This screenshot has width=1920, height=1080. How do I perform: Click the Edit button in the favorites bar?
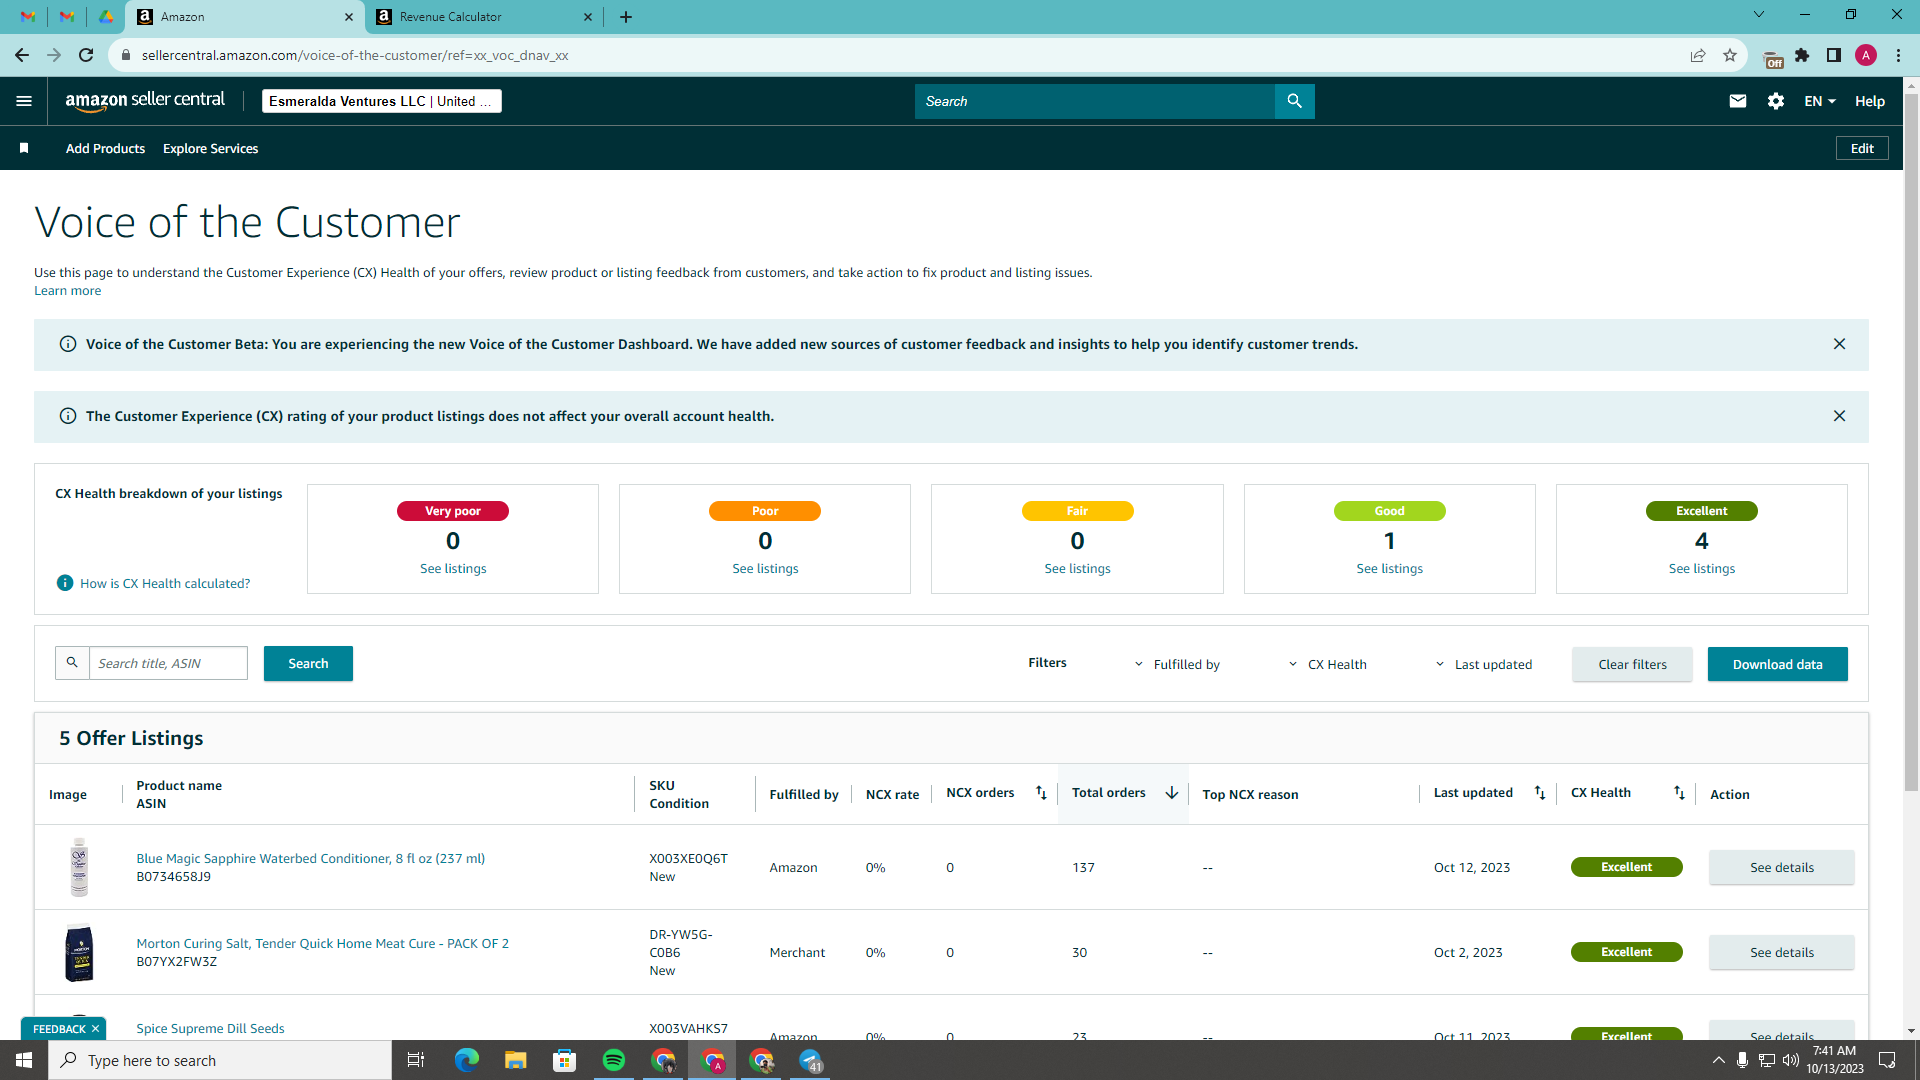(x=1862, y=148)
